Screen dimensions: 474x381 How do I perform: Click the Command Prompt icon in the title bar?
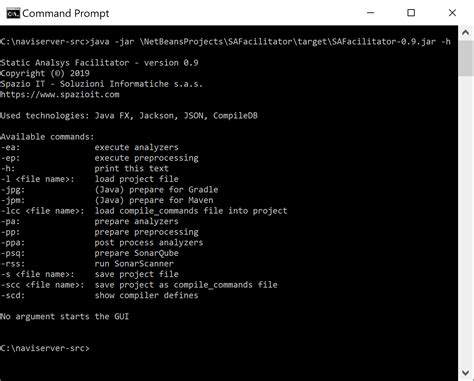click(13, 13)
